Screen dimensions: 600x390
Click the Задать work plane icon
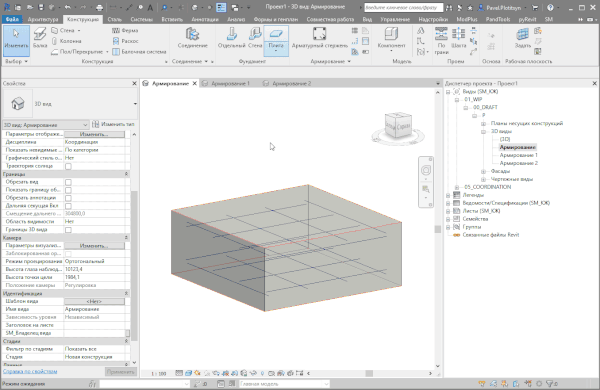tap(522, 38)
